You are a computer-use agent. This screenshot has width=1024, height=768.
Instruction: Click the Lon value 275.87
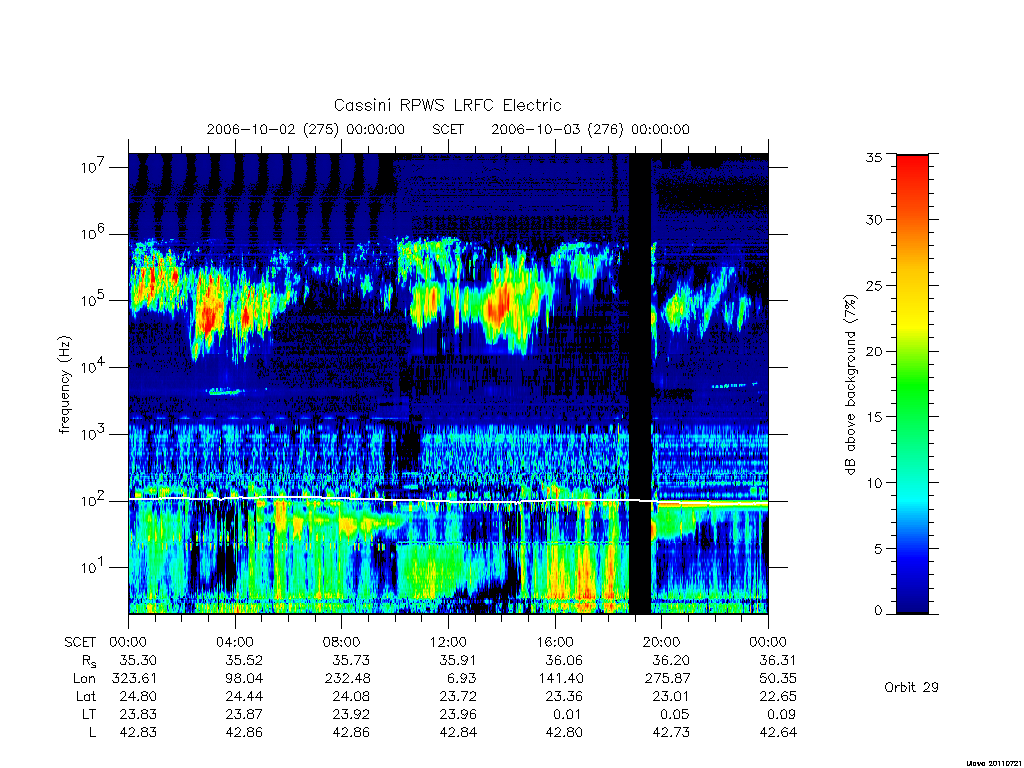667,679
